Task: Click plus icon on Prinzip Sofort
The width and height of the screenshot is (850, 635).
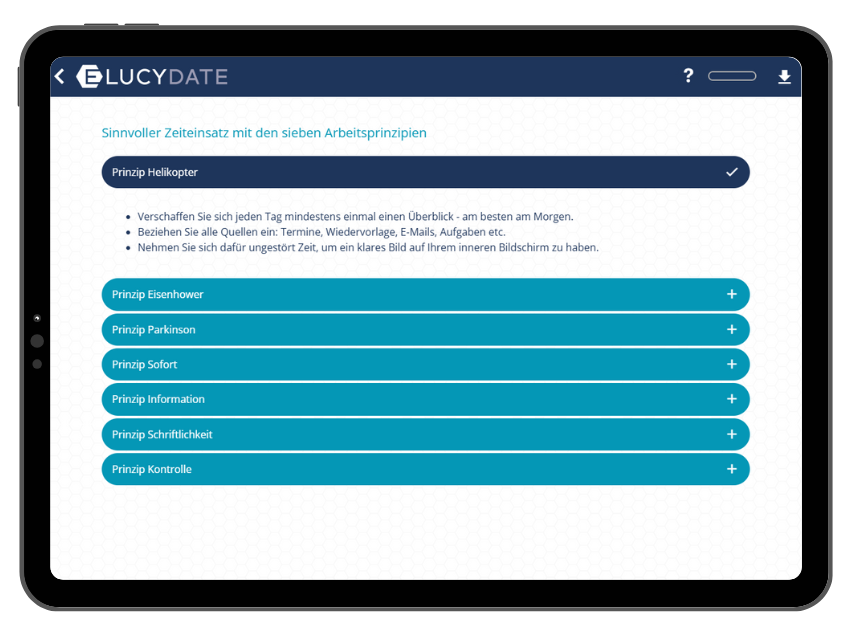Action: point(732,364)
